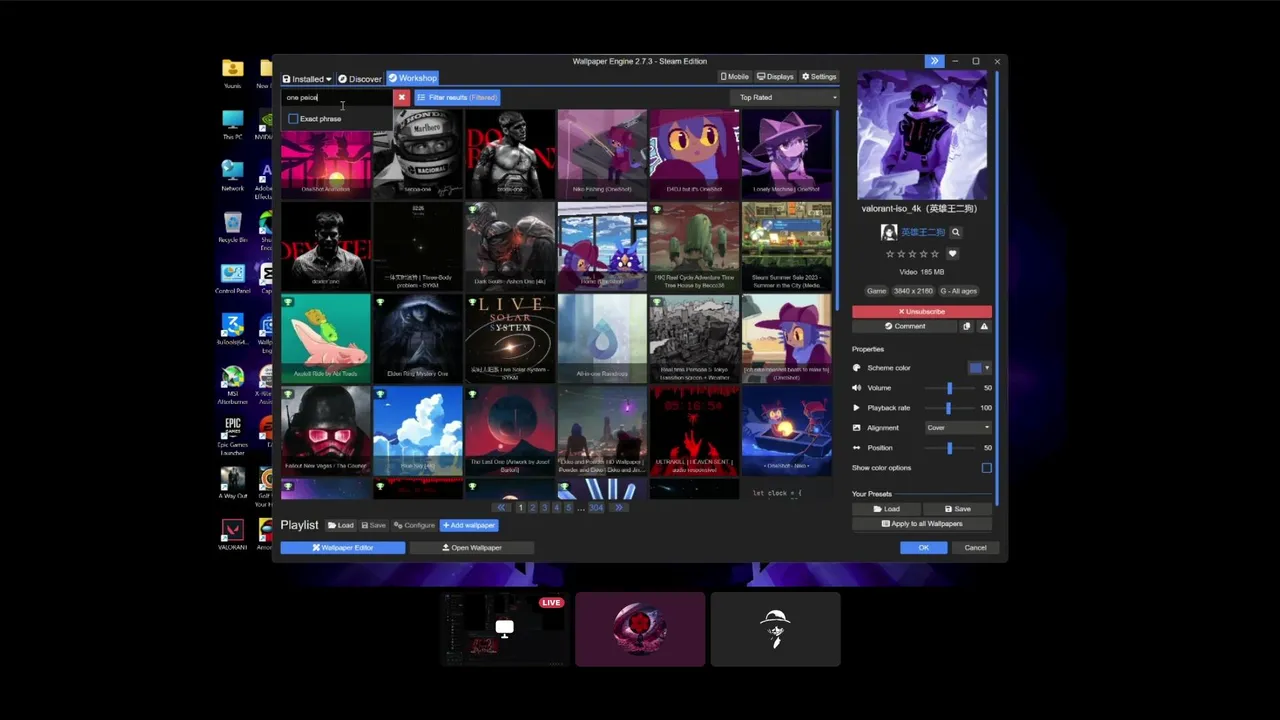
Task: Select the Lonely Machine OneShot wallpaper
Action: click(x=786, y=154)
